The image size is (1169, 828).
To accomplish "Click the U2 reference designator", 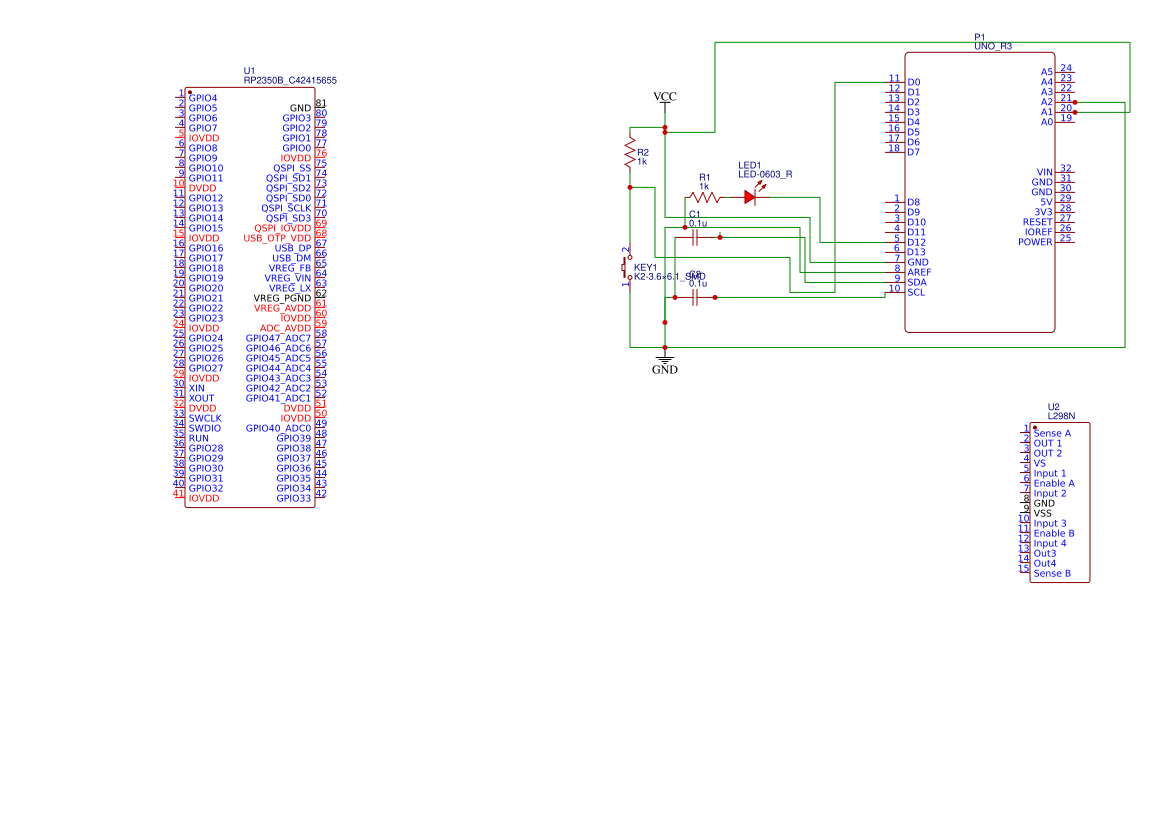I will coord(1053,408).
